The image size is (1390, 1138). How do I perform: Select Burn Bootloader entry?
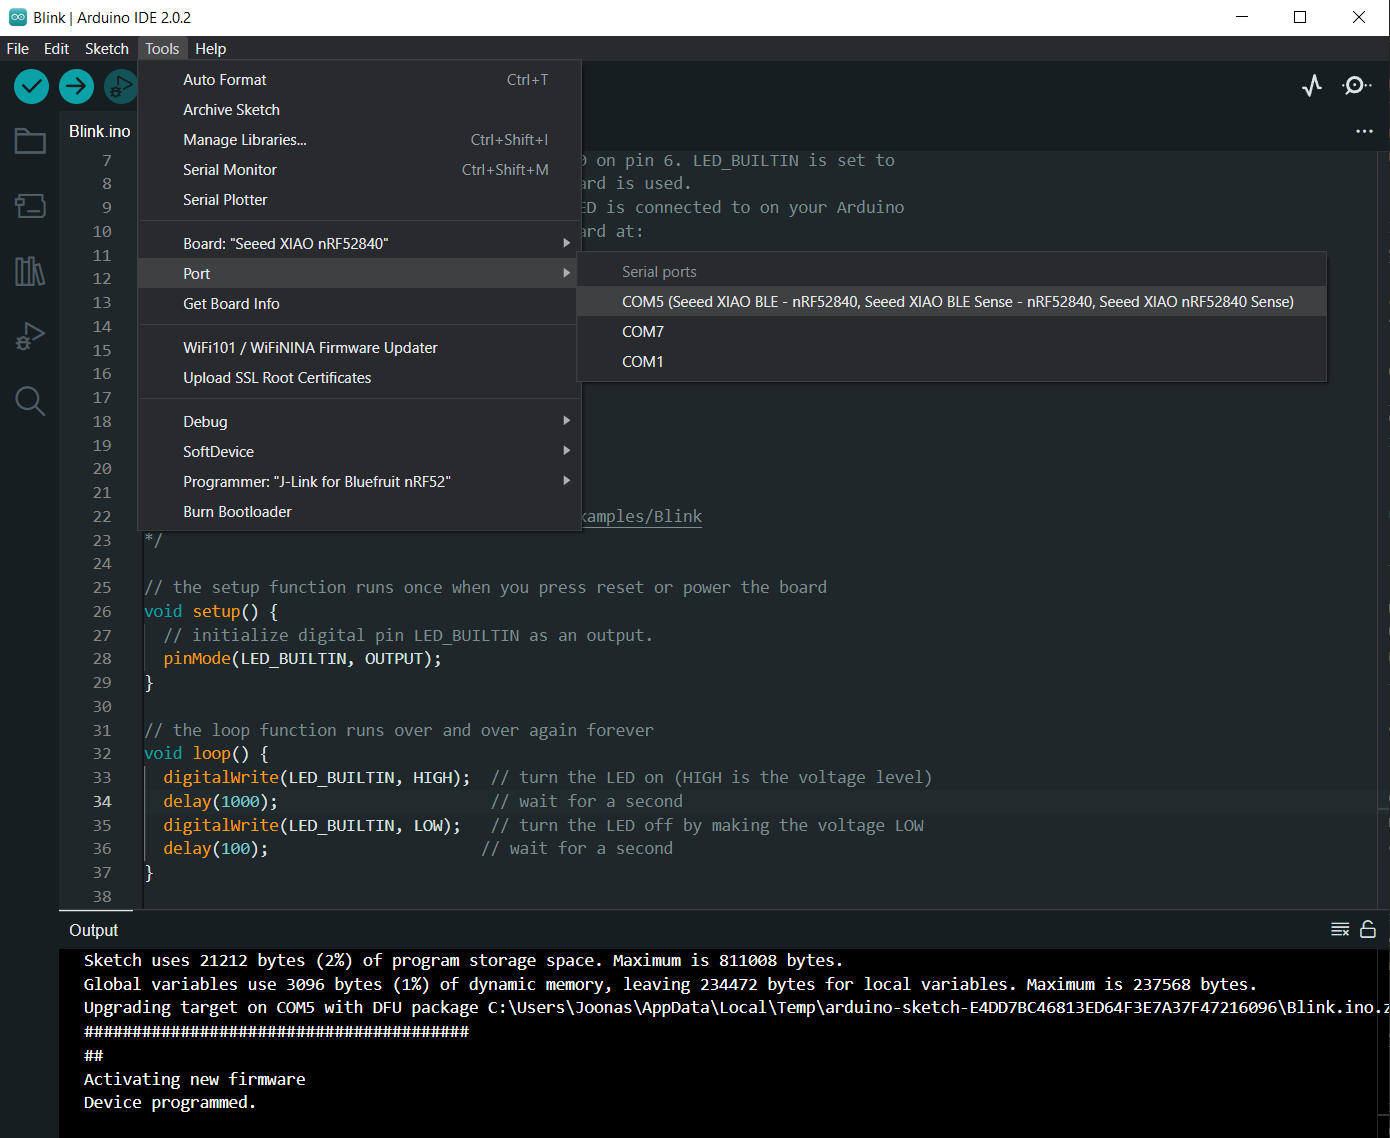tap(360, 512)
